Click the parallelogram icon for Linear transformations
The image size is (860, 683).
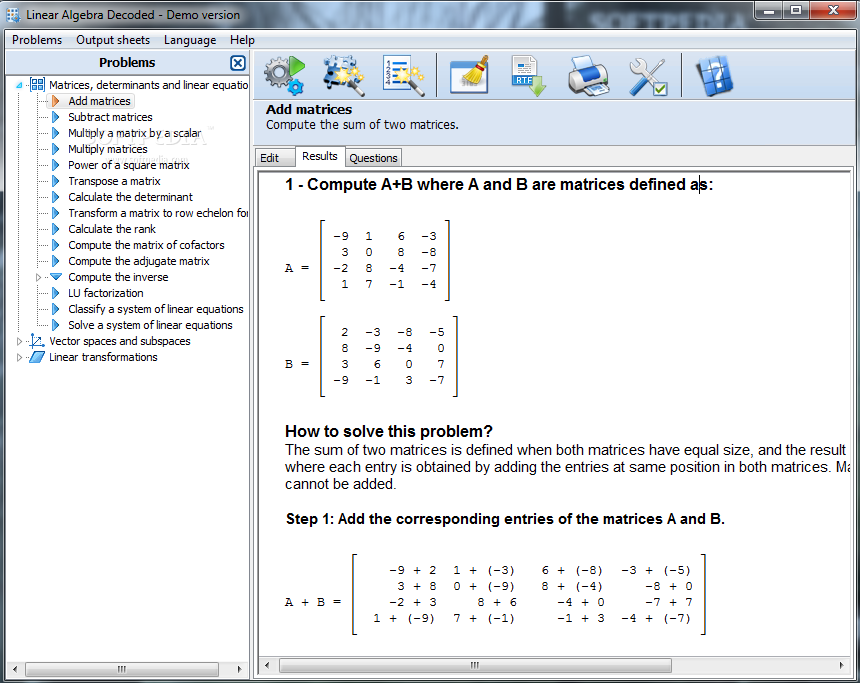tap(37, 357)
